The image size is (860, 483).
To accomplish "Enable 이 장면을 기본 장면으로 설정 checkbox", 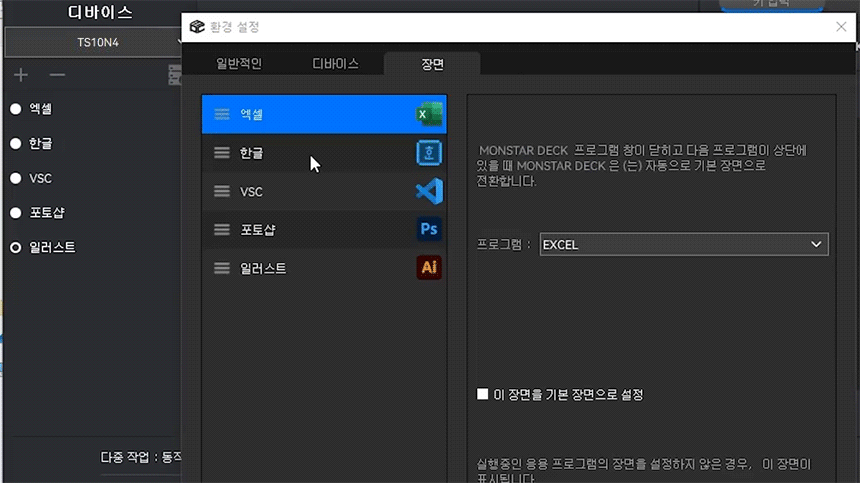I will (483, 395).
